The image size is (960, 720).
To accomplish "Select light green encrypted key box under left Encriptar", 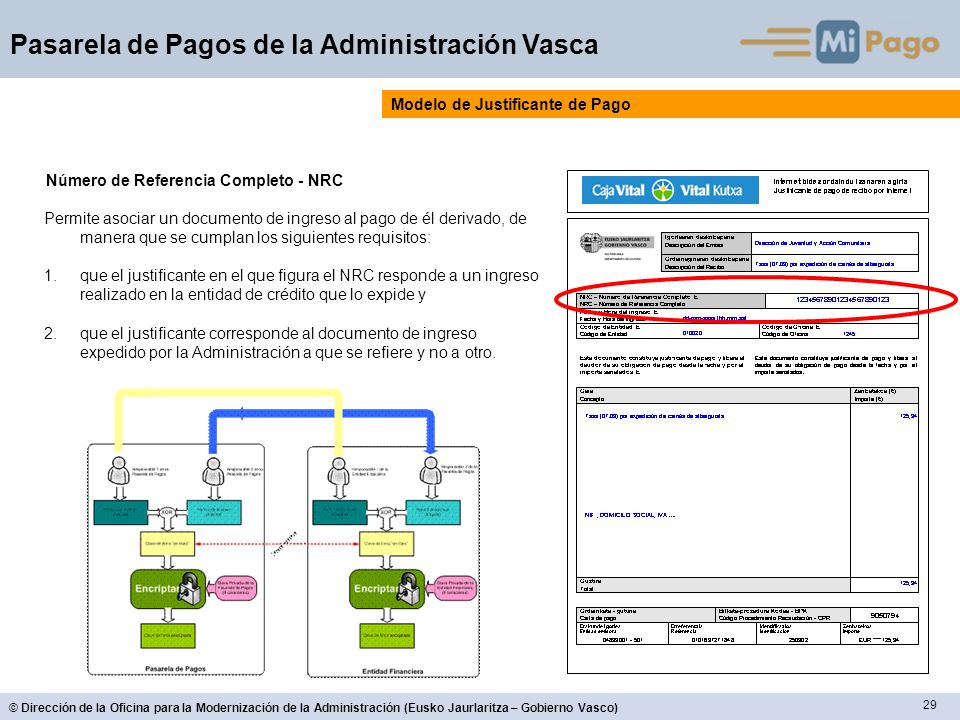I will point(168,636).
